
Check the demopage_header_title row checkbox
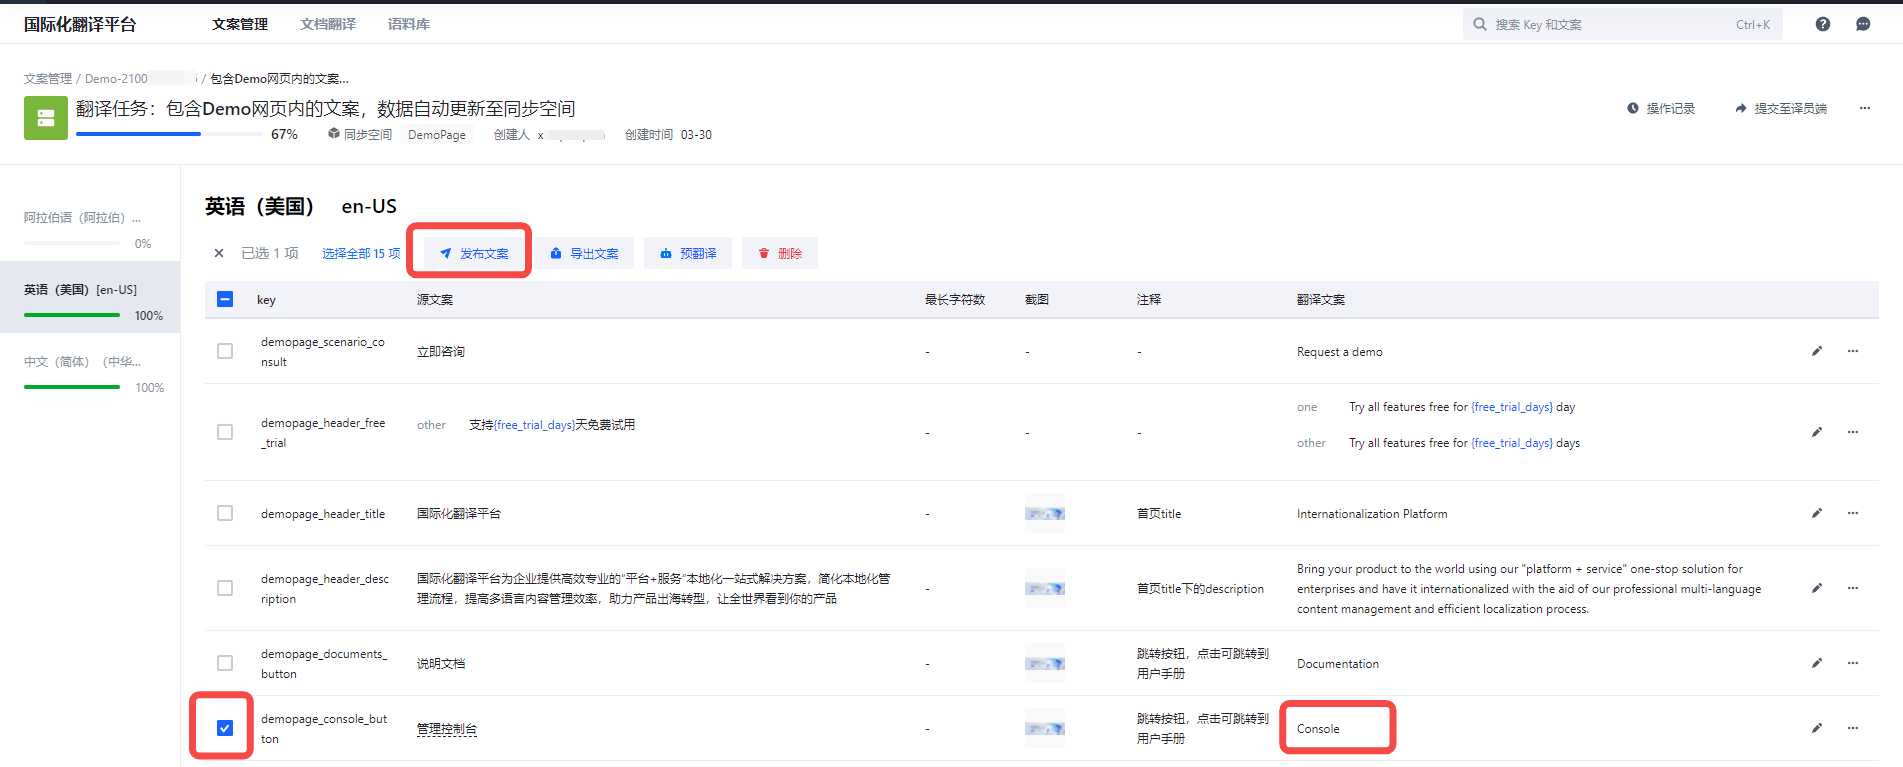[225, 513]
